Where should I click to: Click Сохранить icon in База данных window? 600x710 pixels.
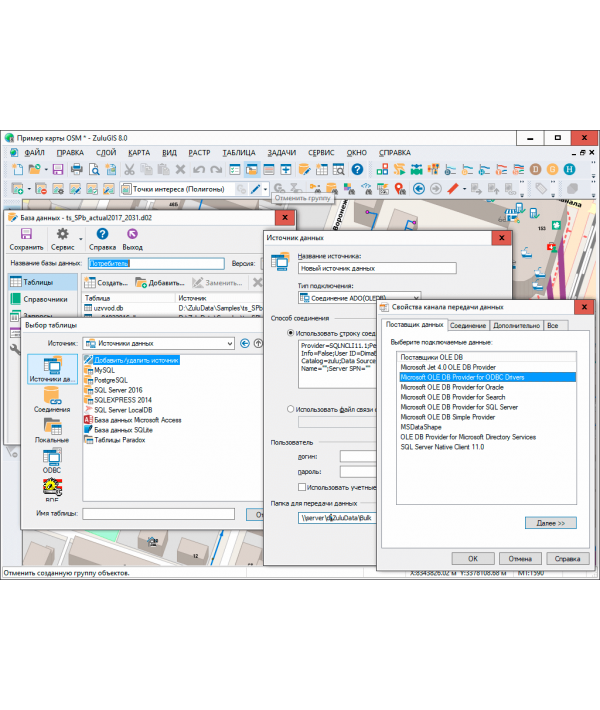(26, 234)
